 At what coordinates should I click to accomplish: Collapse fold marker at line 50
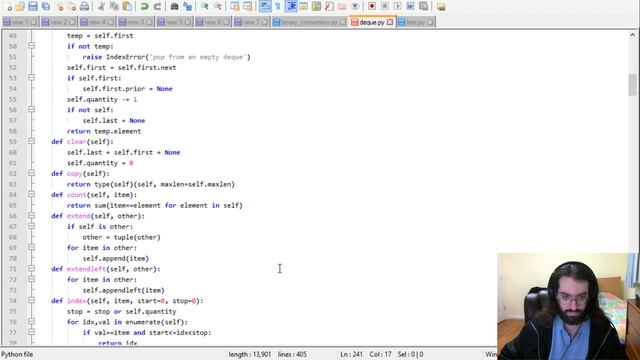coord(31,46)
